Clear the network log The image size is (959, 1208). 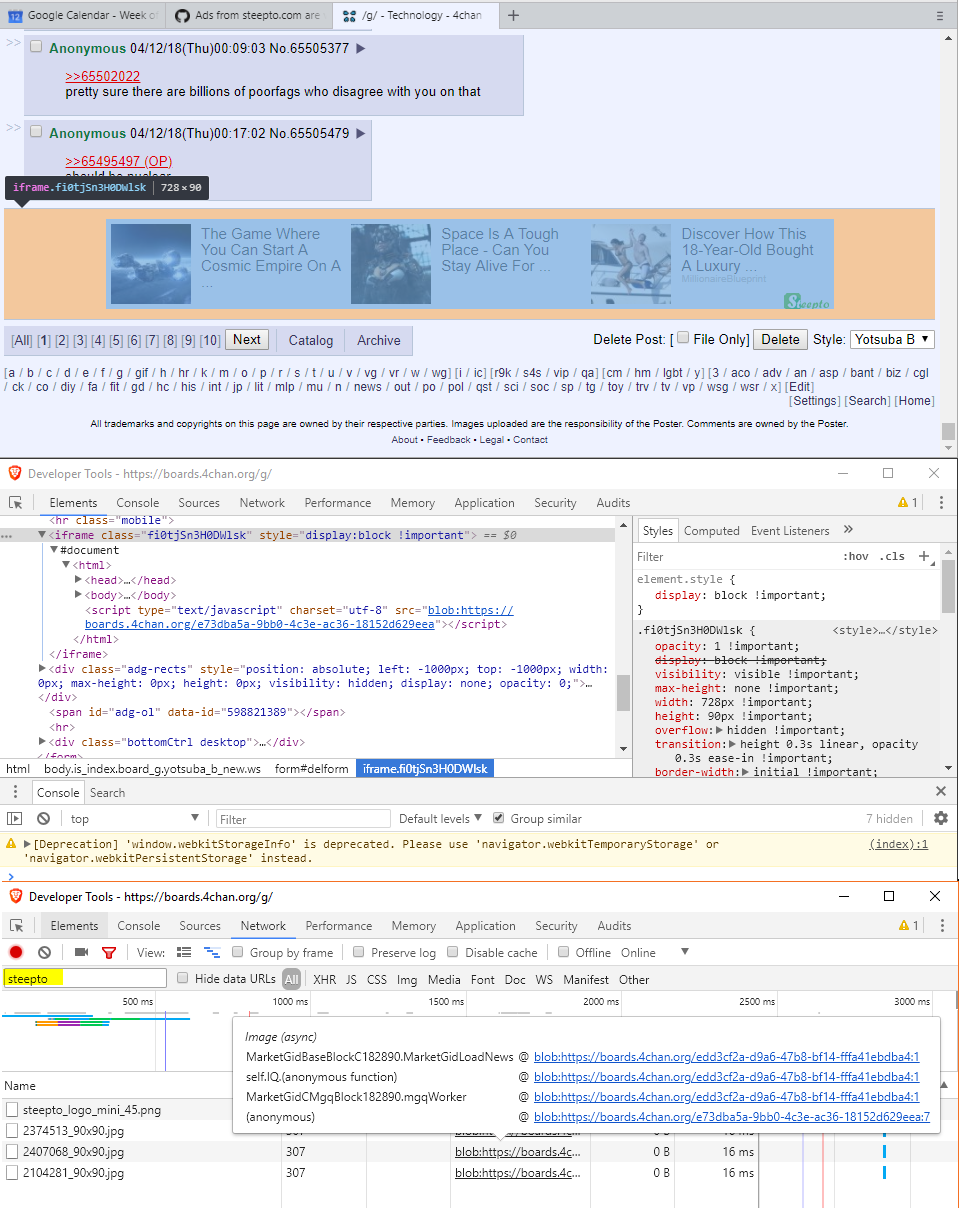click(45, 953)
